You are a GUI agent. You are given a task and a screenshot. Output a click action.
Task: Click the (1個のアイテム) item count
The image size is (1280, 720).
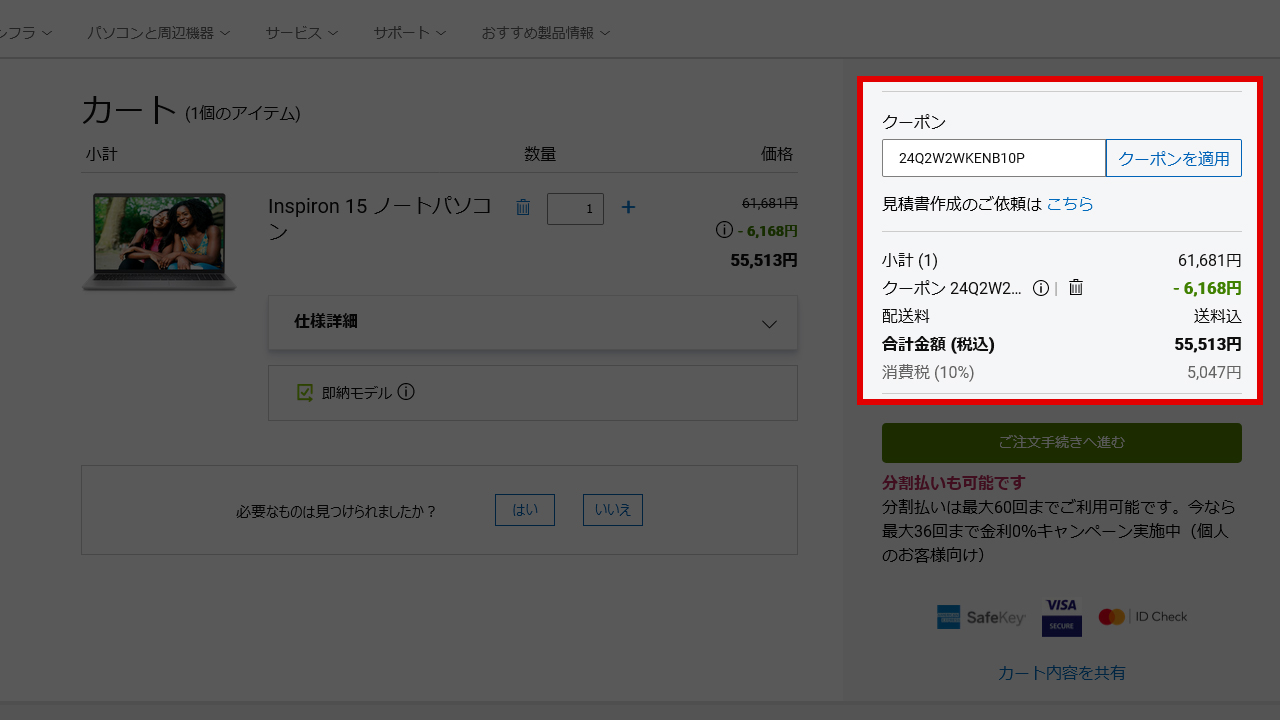click(243, 114)
